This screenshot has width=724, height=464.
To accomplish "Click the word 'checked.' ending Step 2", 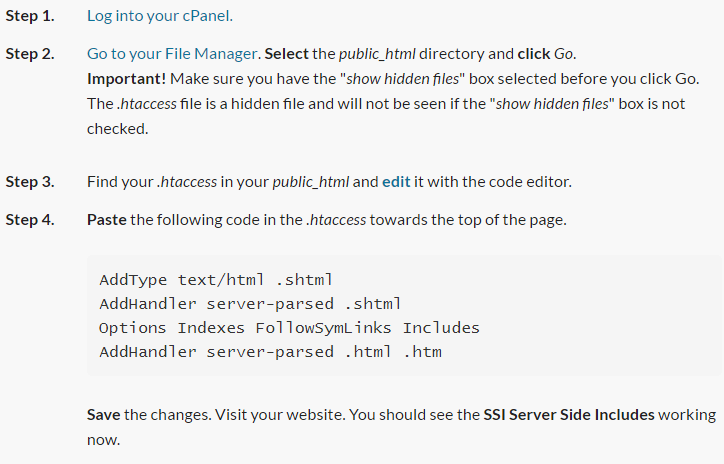I will (116, 129).
